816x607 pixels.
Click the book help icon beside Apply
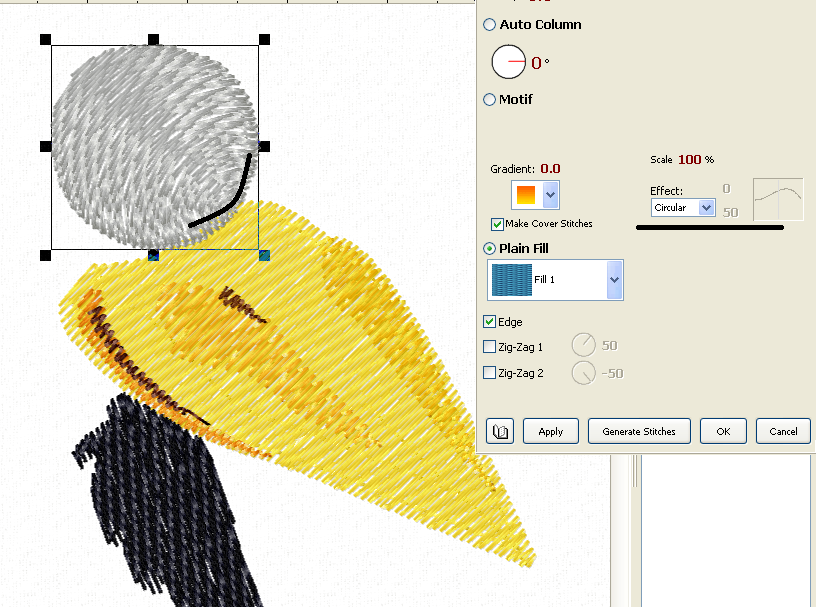tap(500, 431)
